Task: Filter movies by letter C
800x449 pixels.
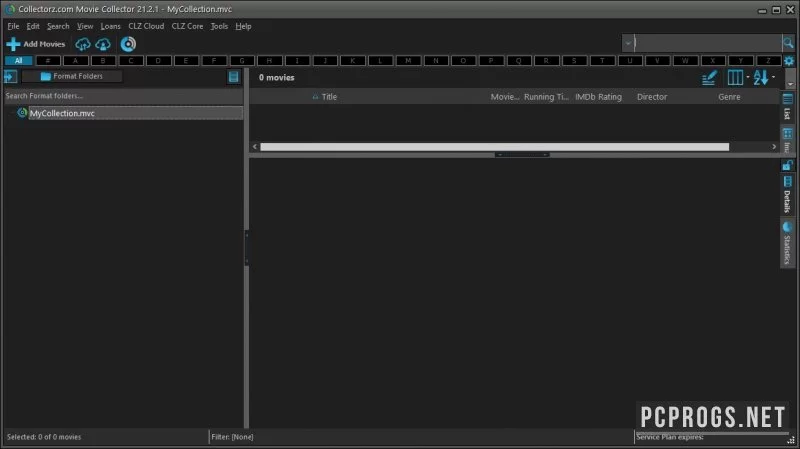Action: (131, 61)
